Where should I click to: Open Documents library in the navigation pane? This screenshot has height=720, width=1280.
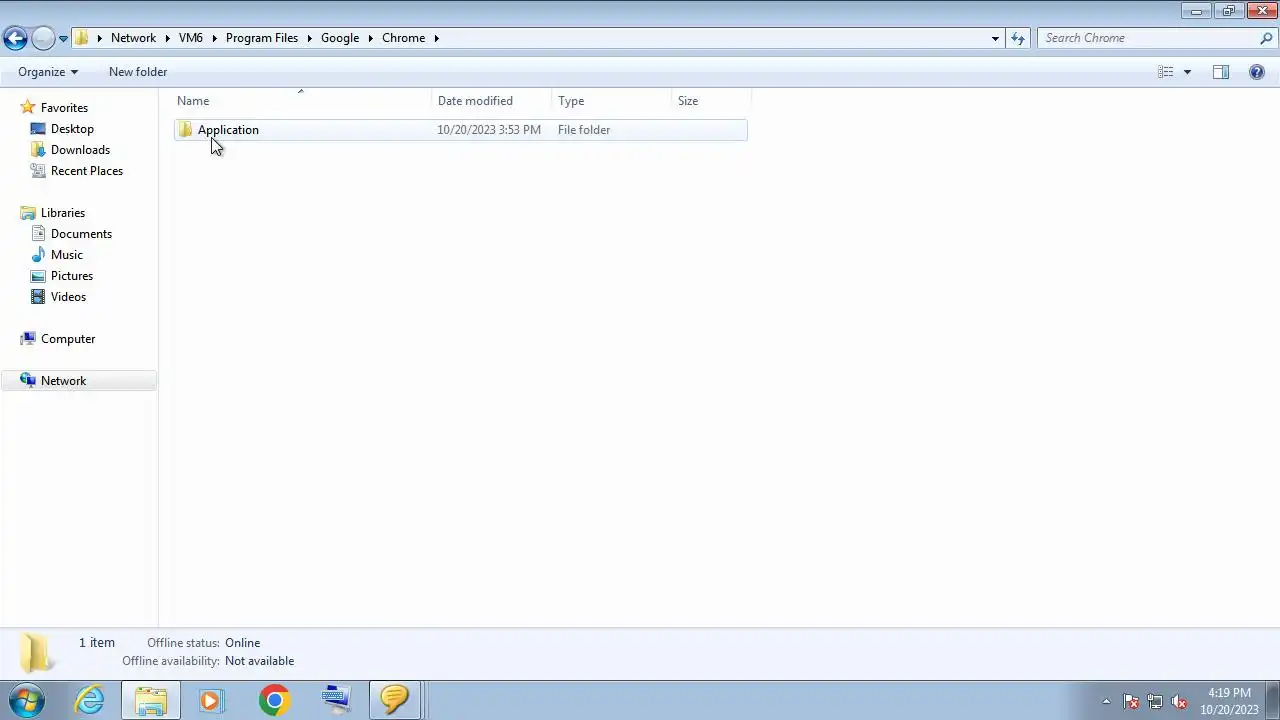coord(81,234)
